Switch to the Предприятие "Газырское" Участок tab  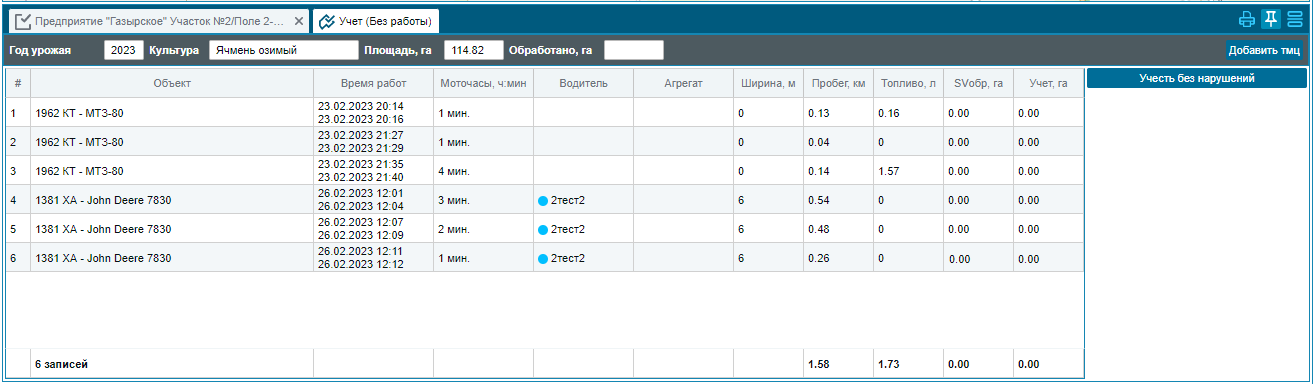click(159, 20)
